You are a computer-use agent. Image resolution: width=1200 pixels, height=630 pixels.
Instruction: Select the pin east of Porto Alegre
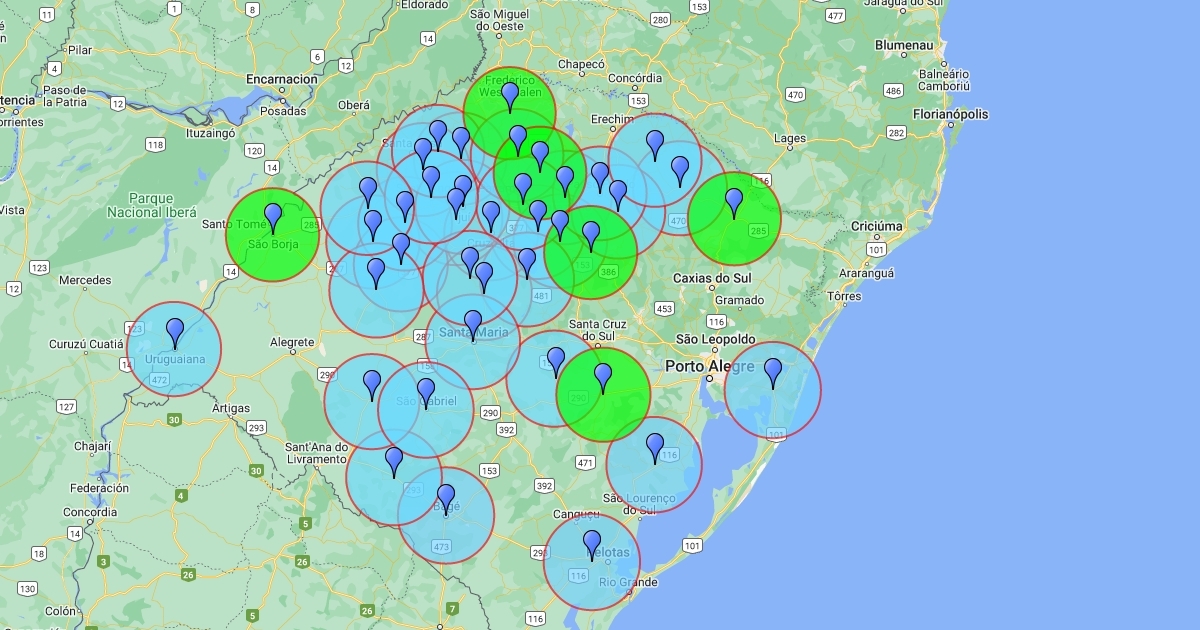(773, 373)
